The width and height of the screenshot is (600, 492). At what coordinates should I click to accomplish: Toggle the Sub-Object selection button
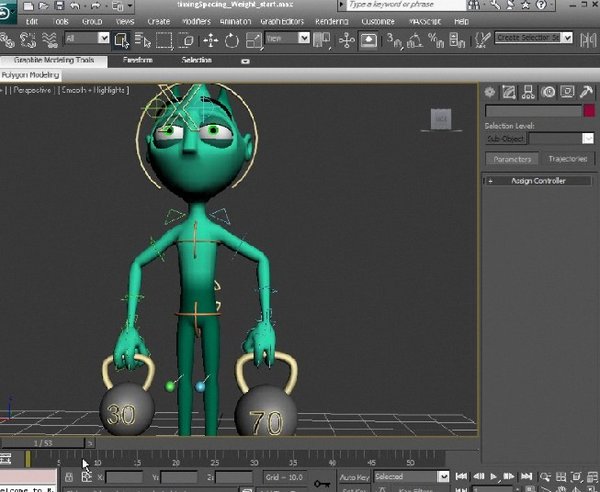[x=505, y=139]
